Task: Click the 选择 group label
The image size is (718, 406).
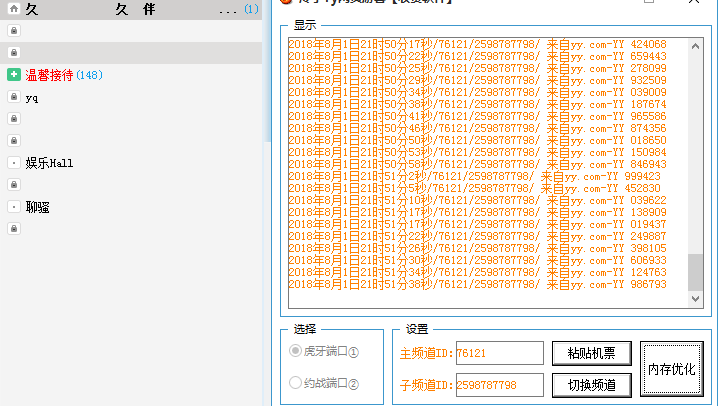Action: click(305, 329)
